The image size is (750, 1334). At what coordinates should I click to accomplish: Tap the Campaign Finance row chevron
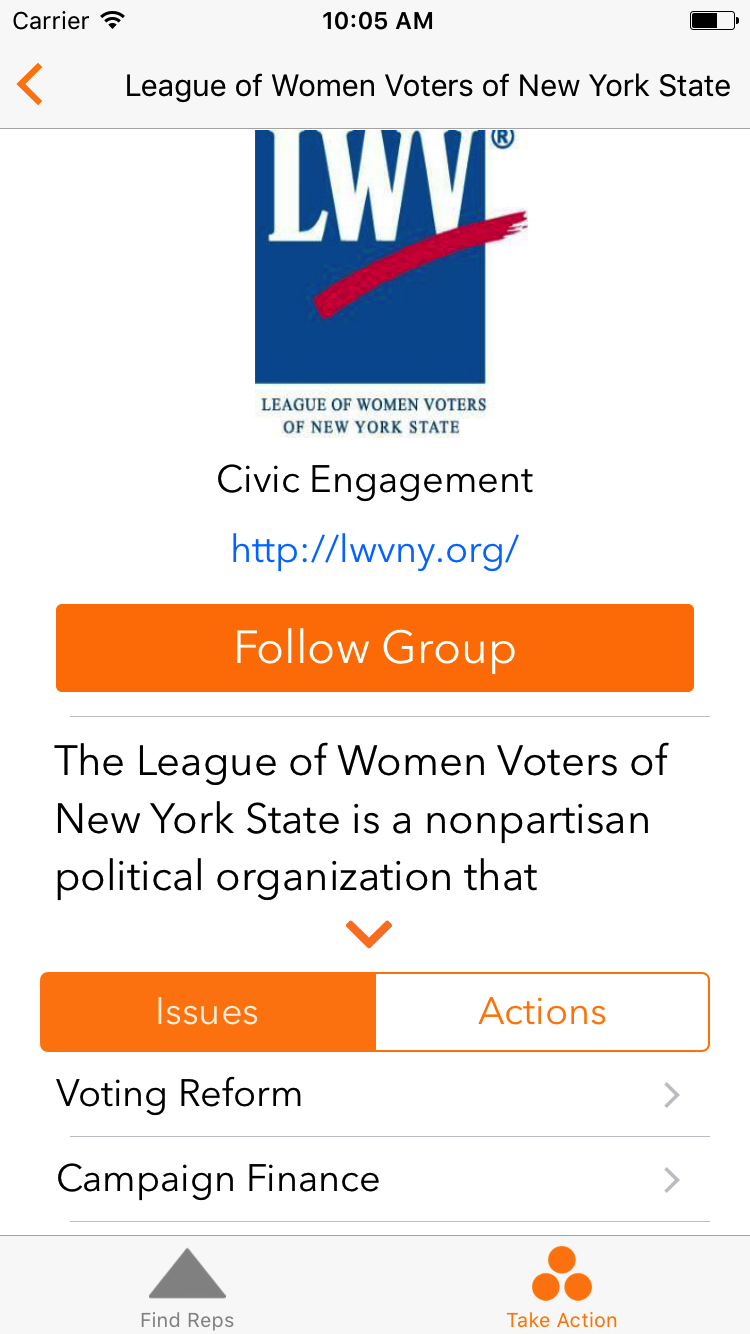point(672,1181)
